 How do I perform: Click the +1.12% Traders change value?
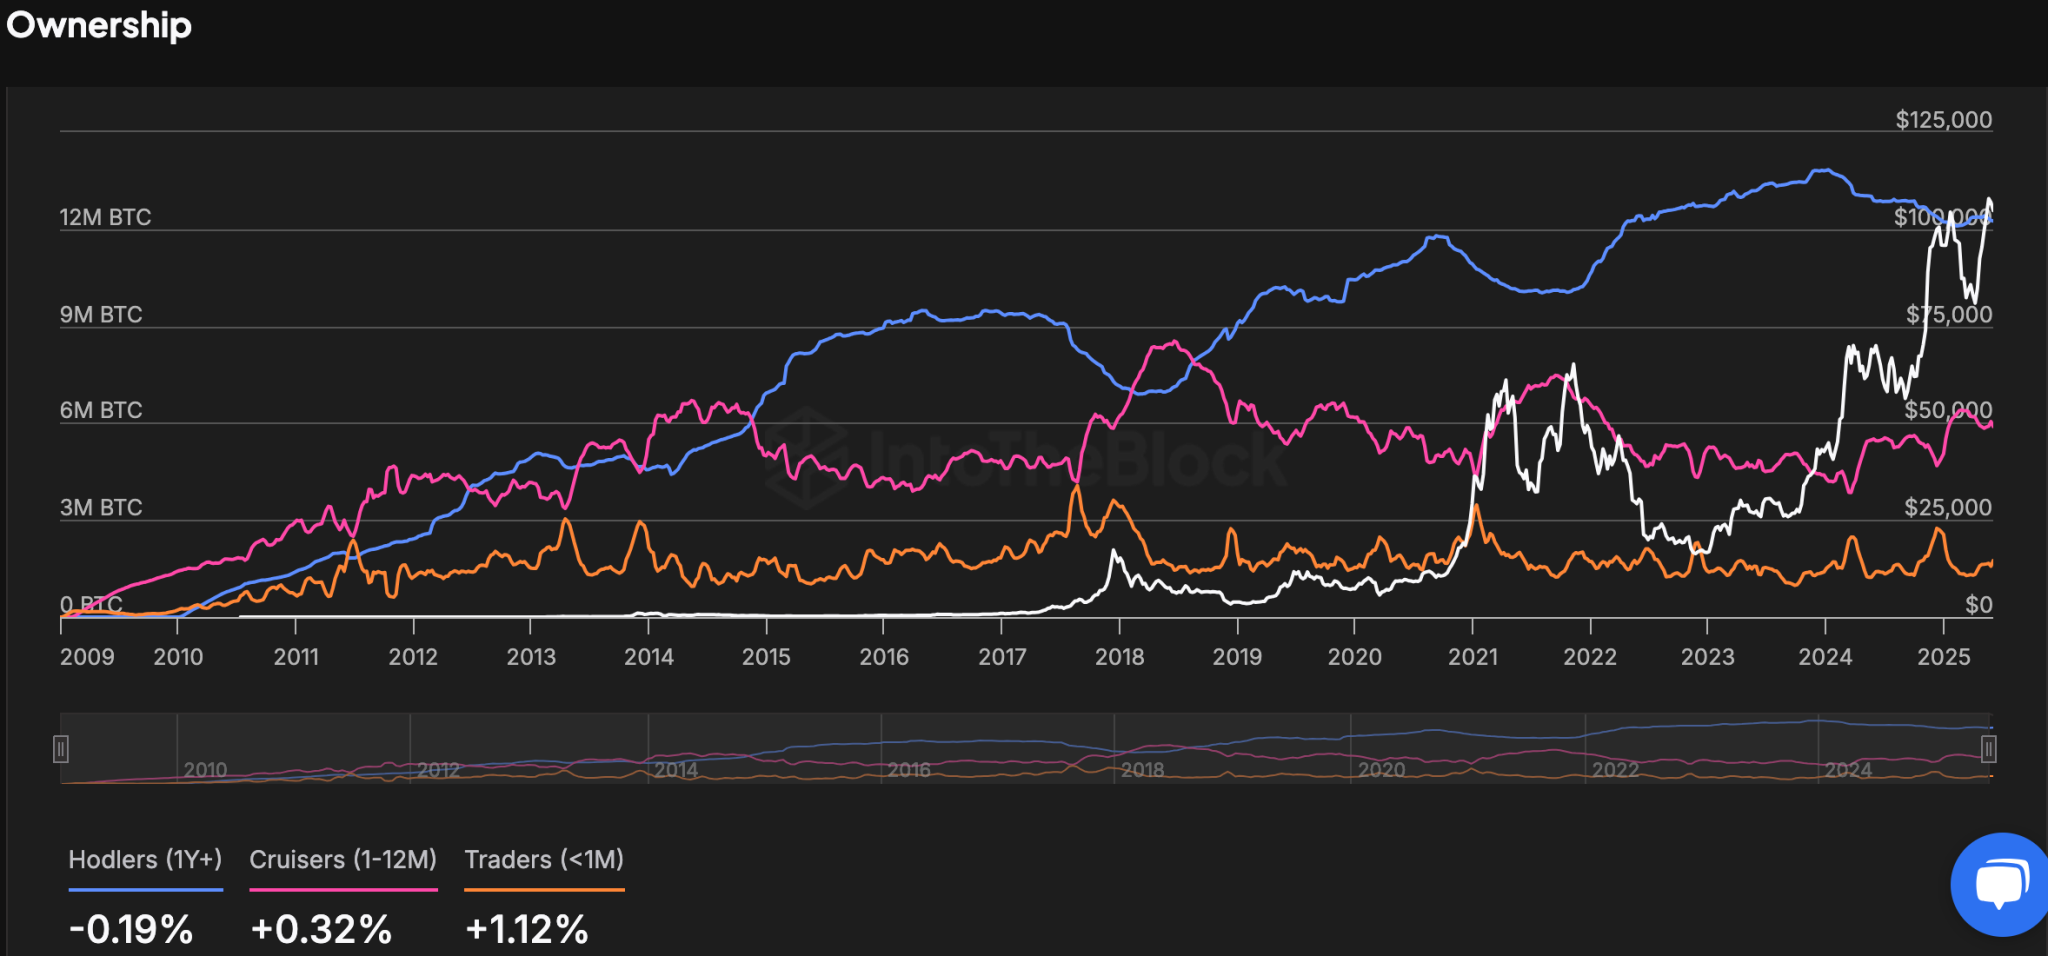coord(527,929)
